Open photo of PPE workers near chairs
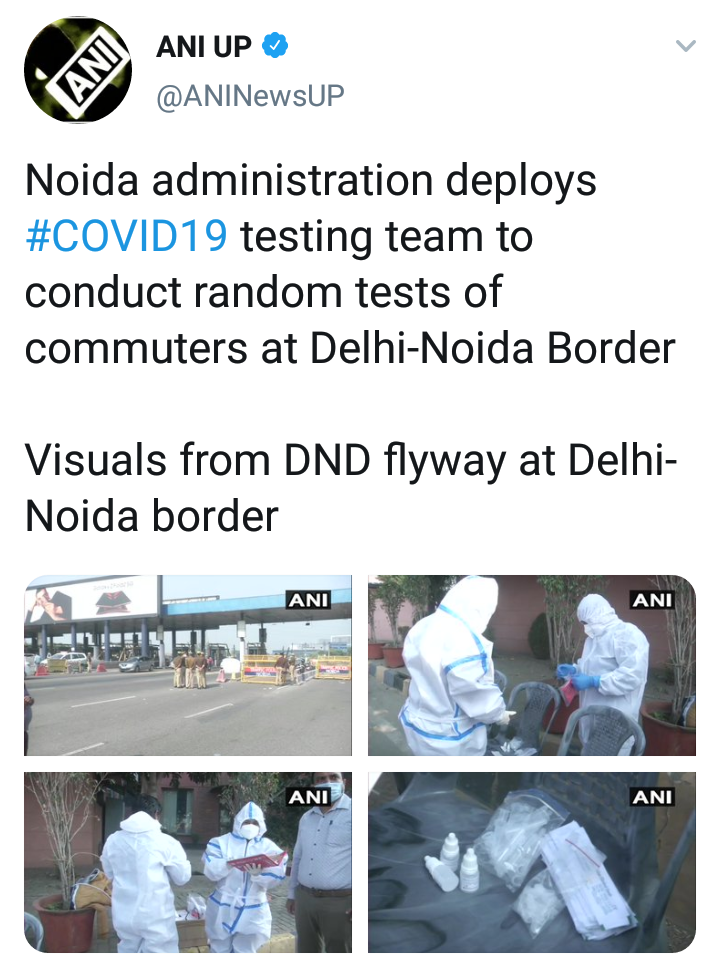 click(x=532, y=665)
